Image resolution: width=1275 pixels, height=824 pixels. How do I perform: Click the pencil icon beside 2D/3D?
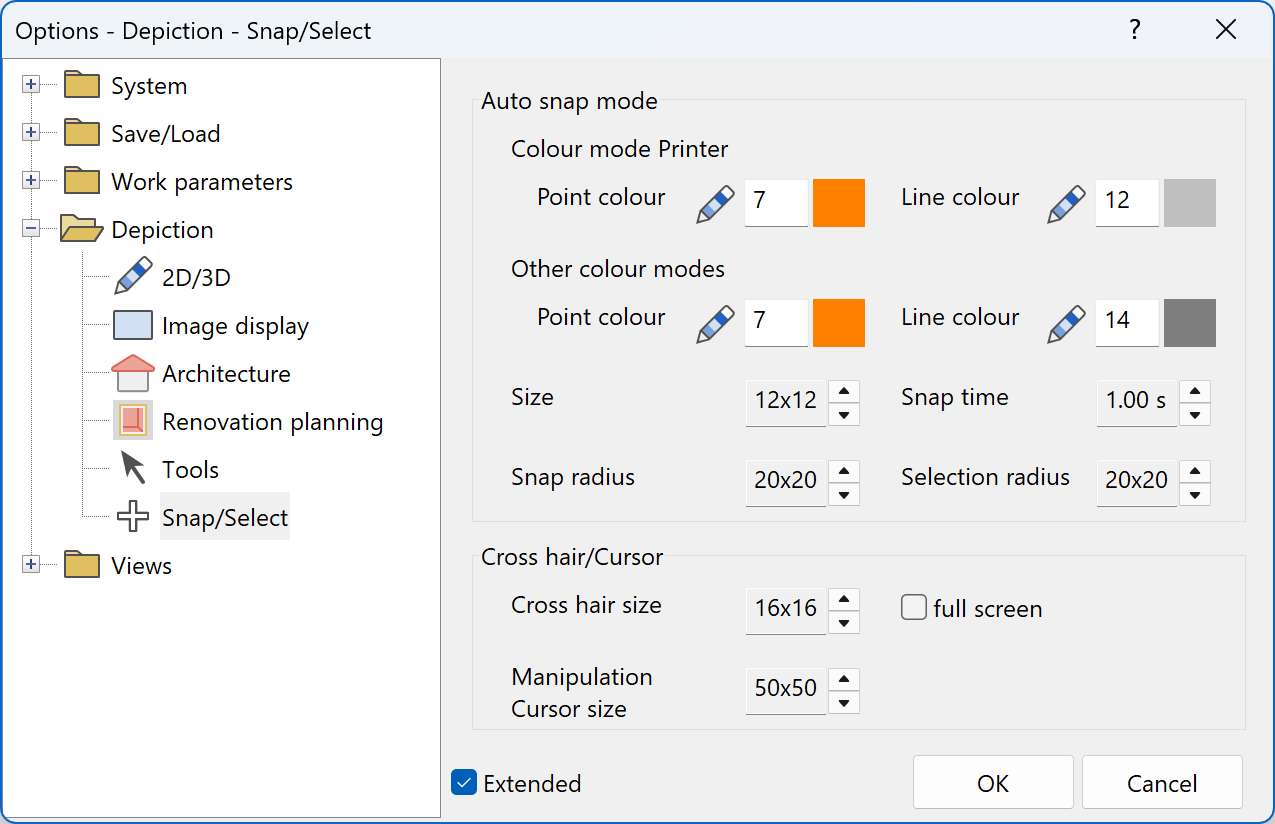132,275
